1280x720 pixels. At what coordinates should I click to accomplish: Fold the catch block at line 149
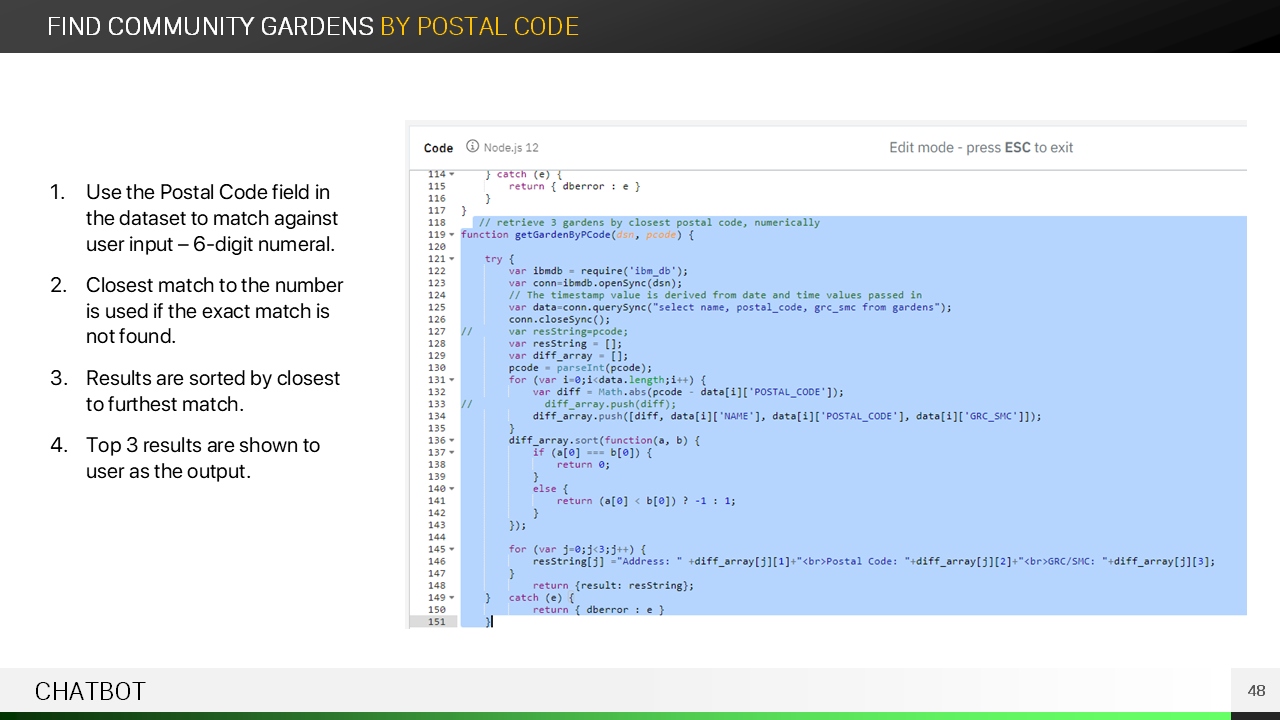(452, 598)
